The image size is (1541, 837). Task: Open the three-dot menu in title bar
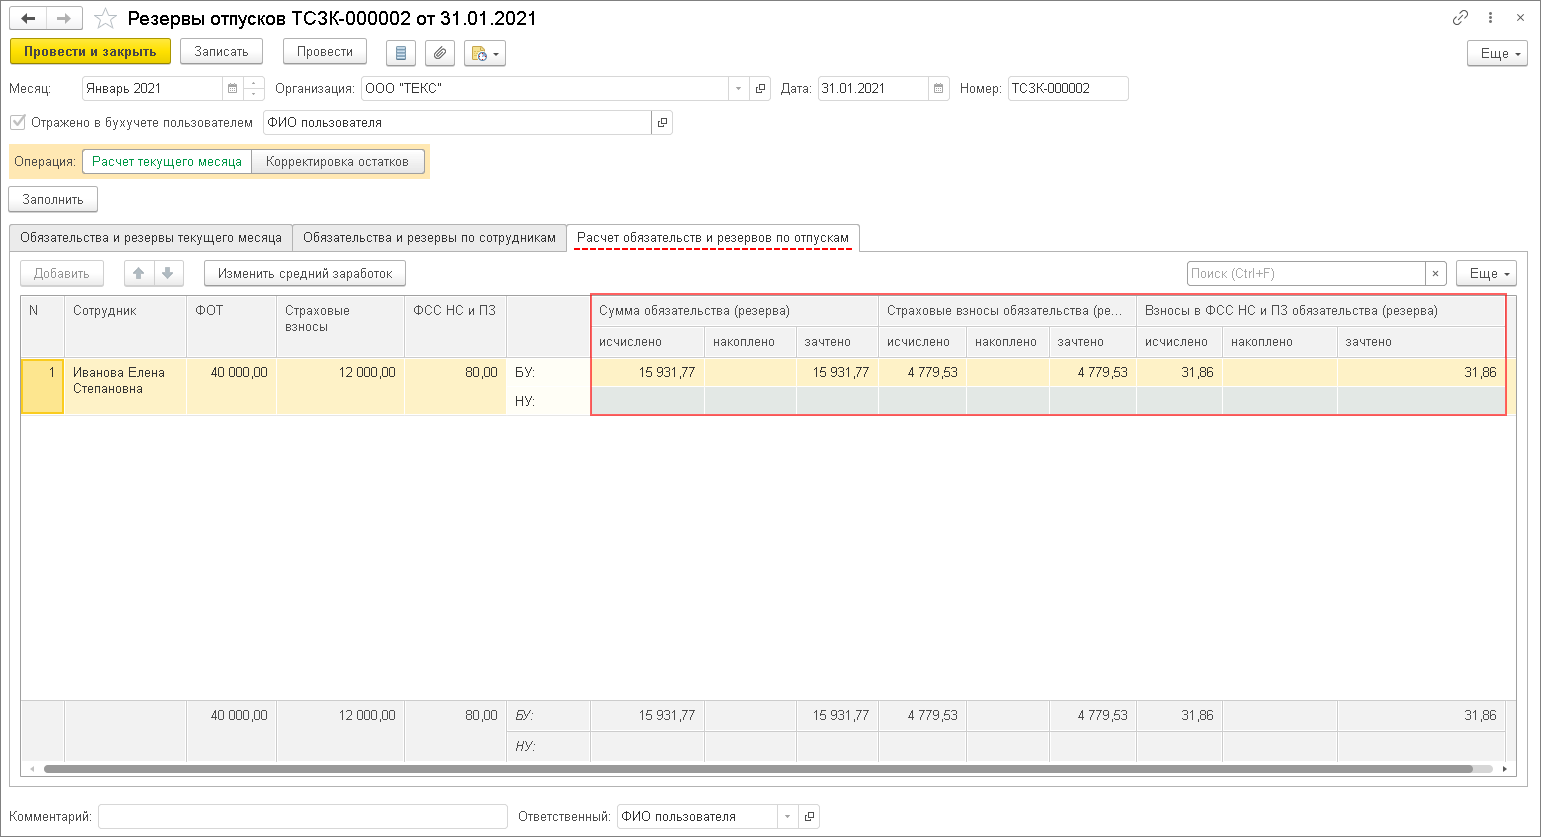(x=1491, y=18)
